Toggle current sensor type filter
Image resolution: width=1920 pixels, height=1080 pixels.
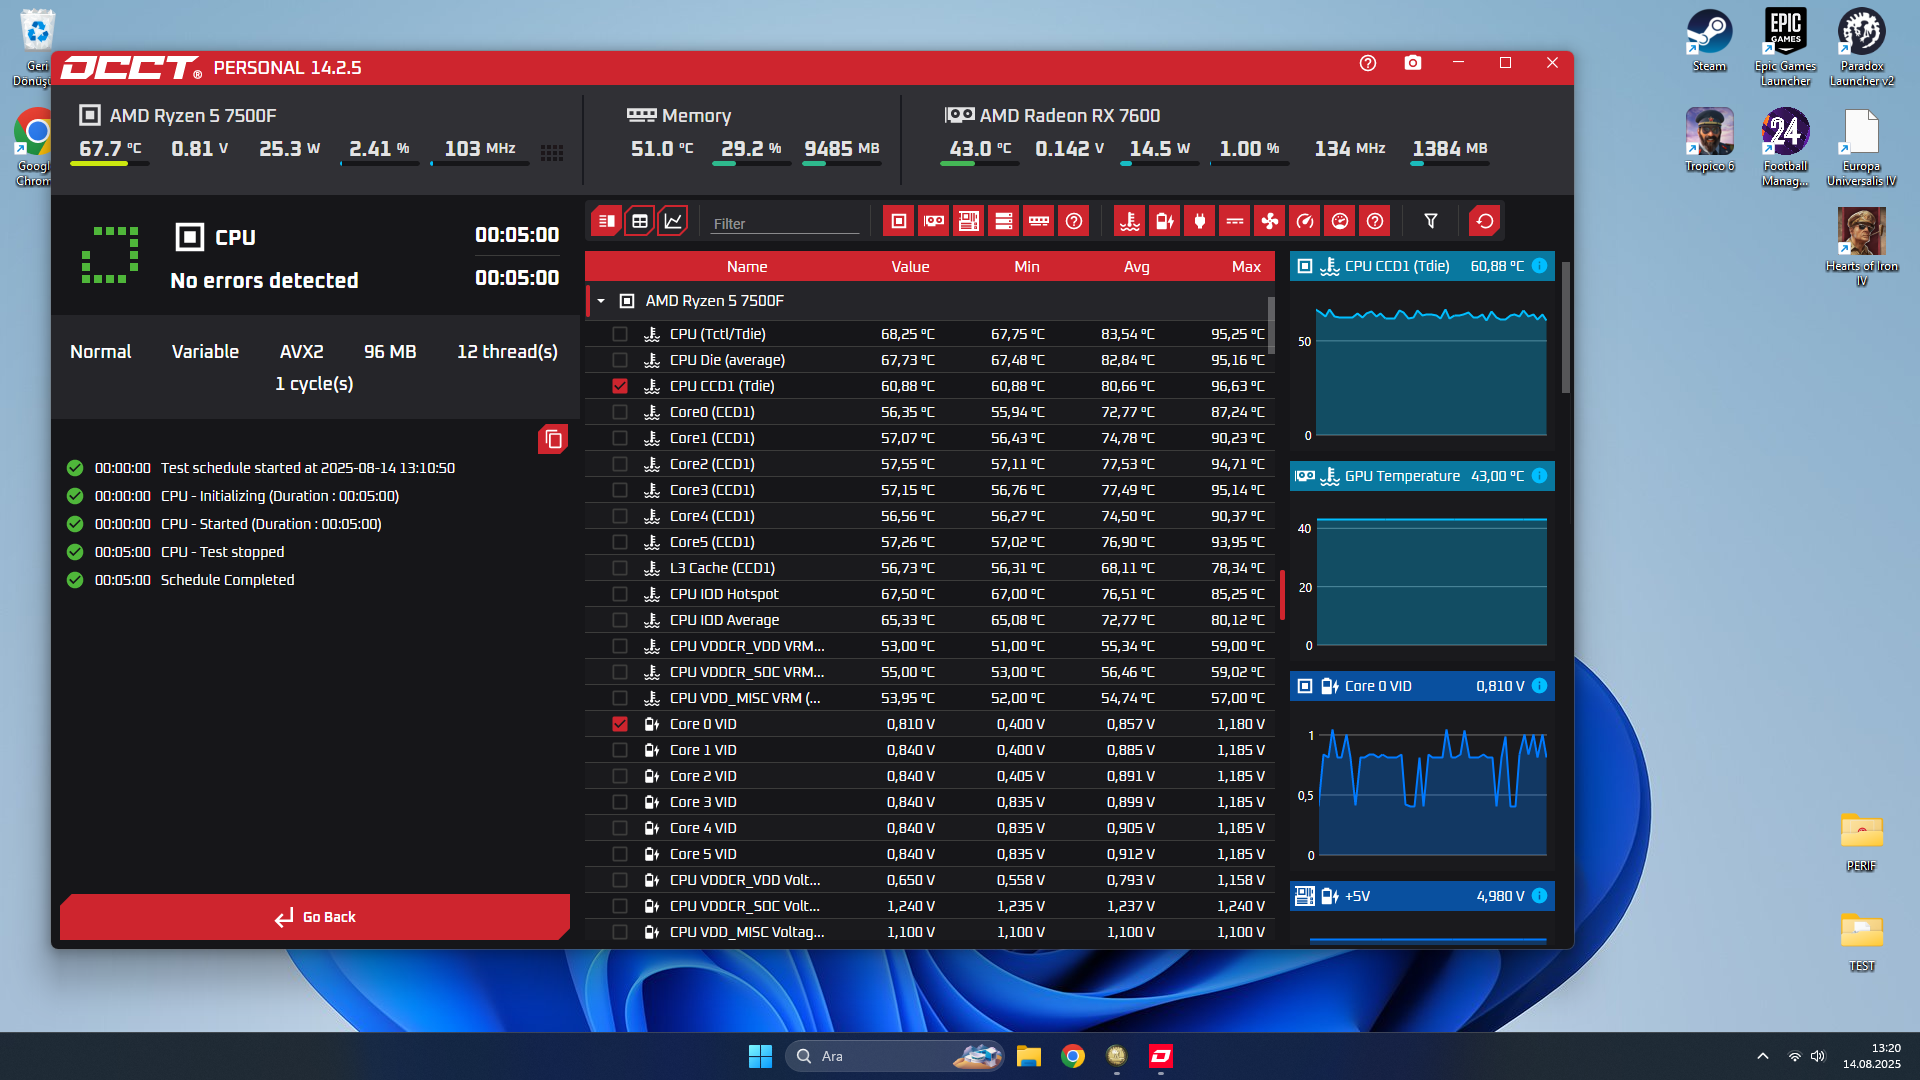pyautogui.click(x=1235, y=221)
